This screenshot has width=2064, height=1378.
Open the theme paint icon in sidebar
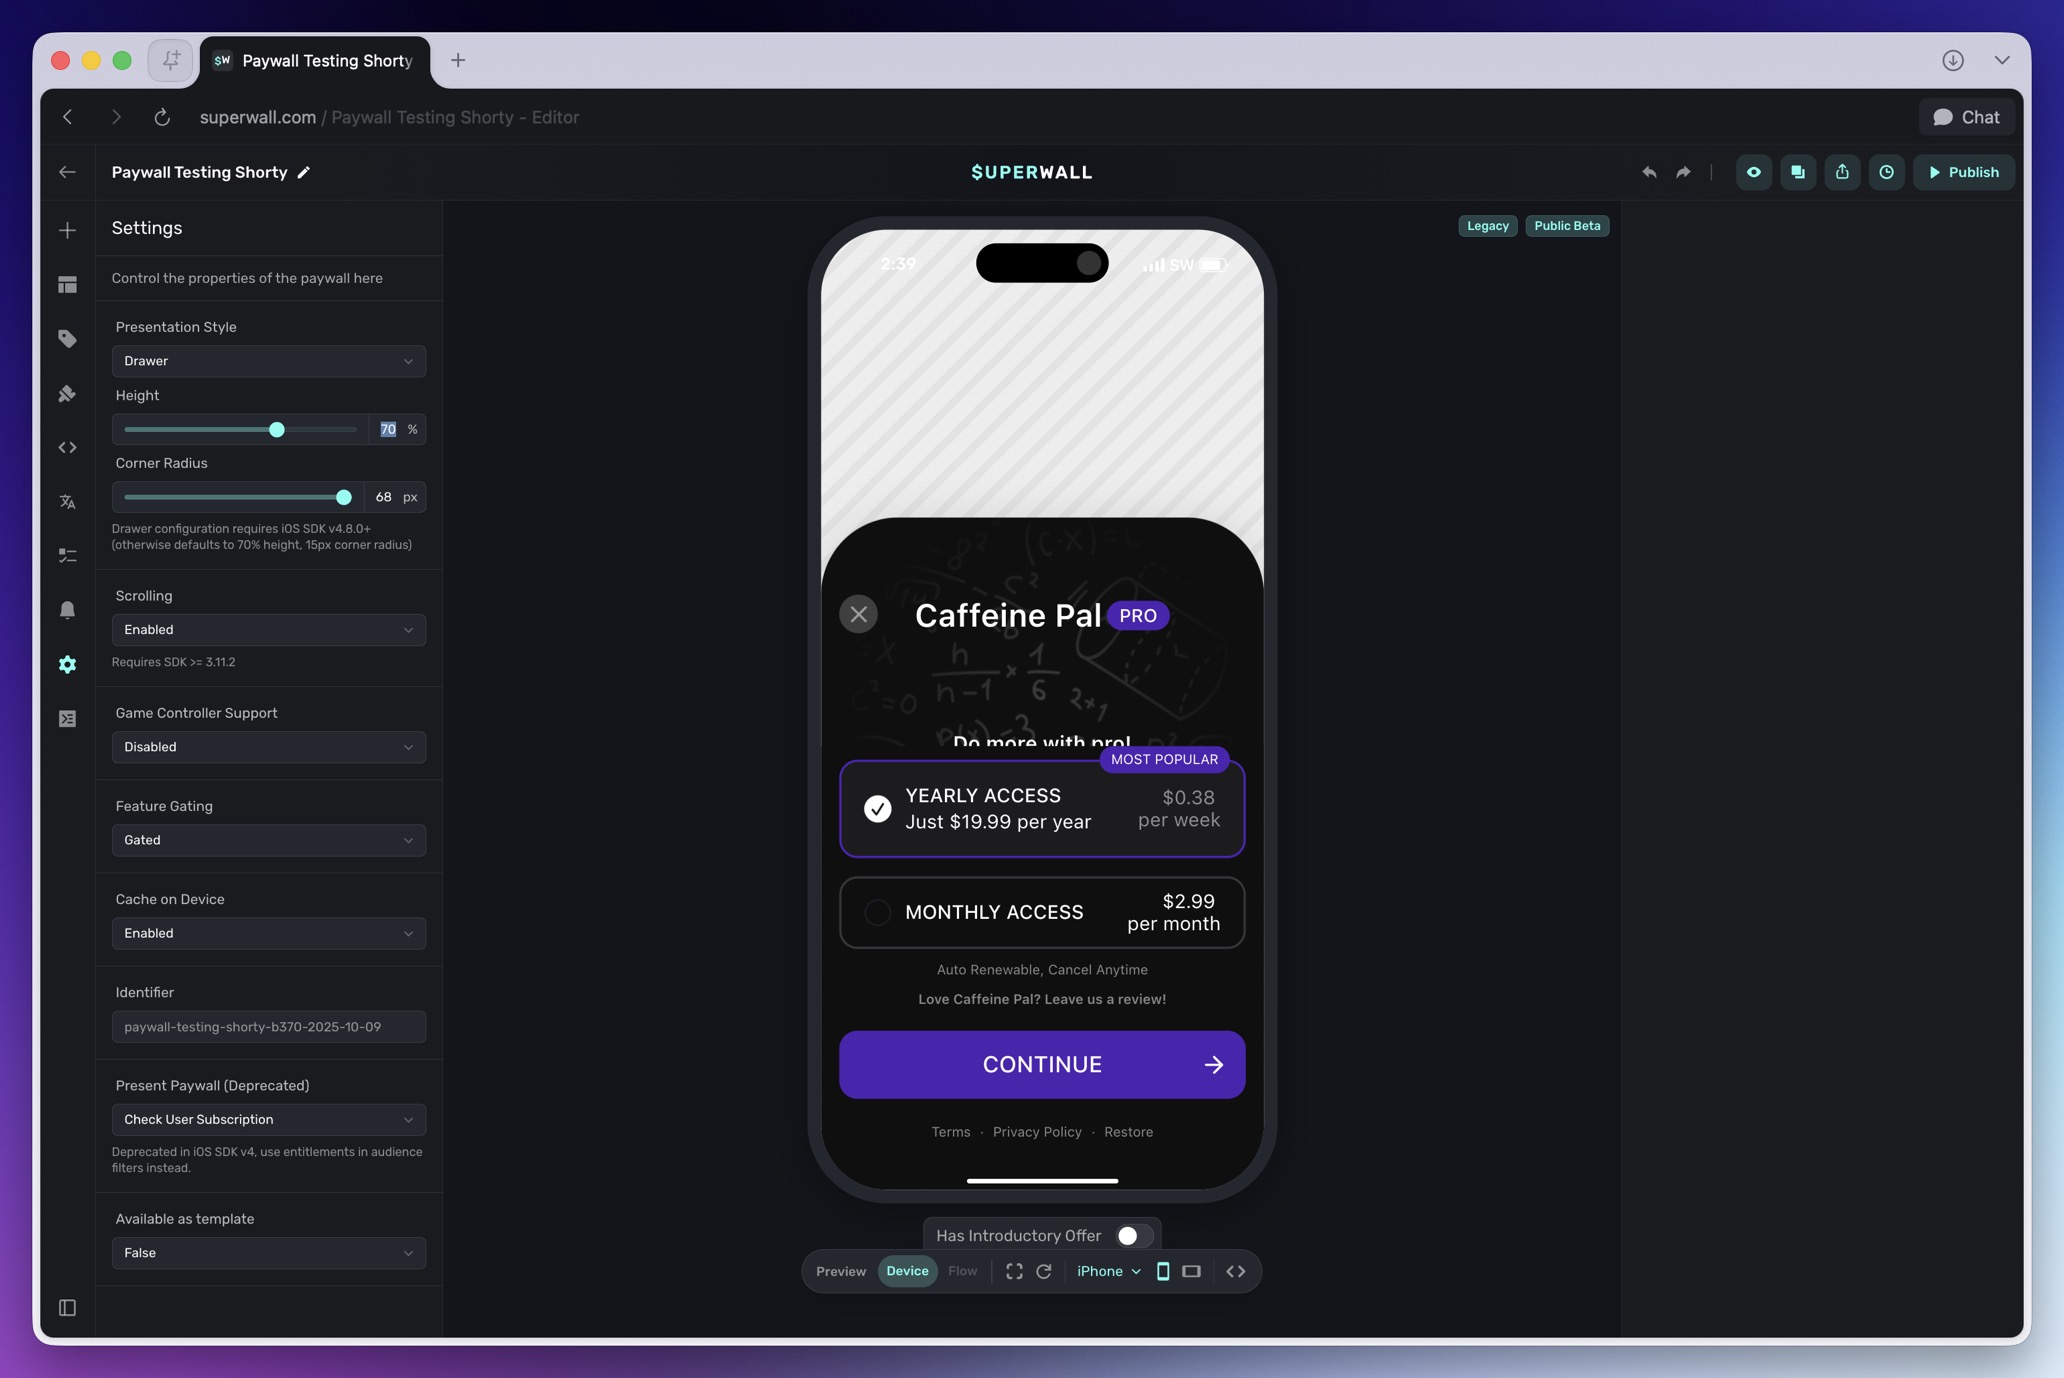67,393
